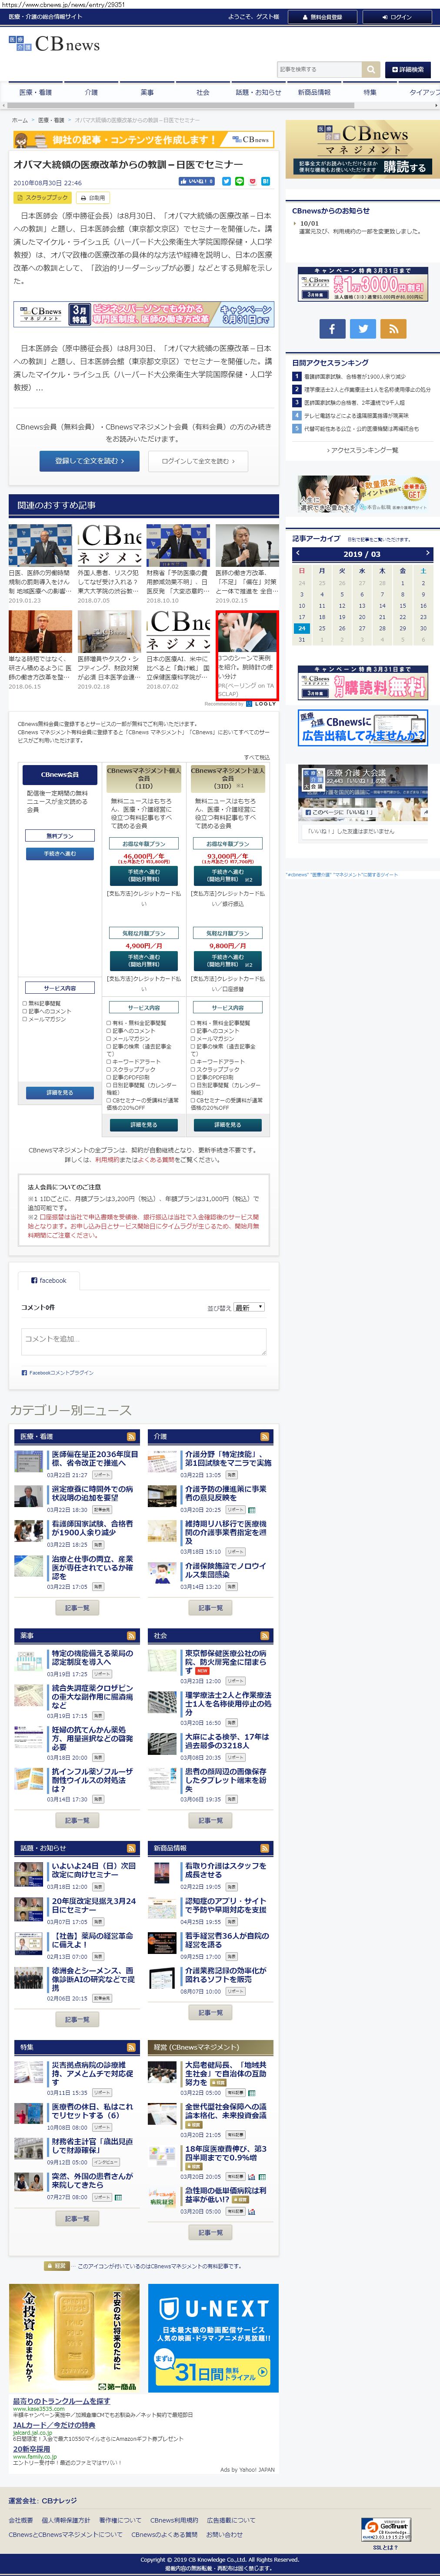Click the CBnews logo in the header

pos(54,44)
